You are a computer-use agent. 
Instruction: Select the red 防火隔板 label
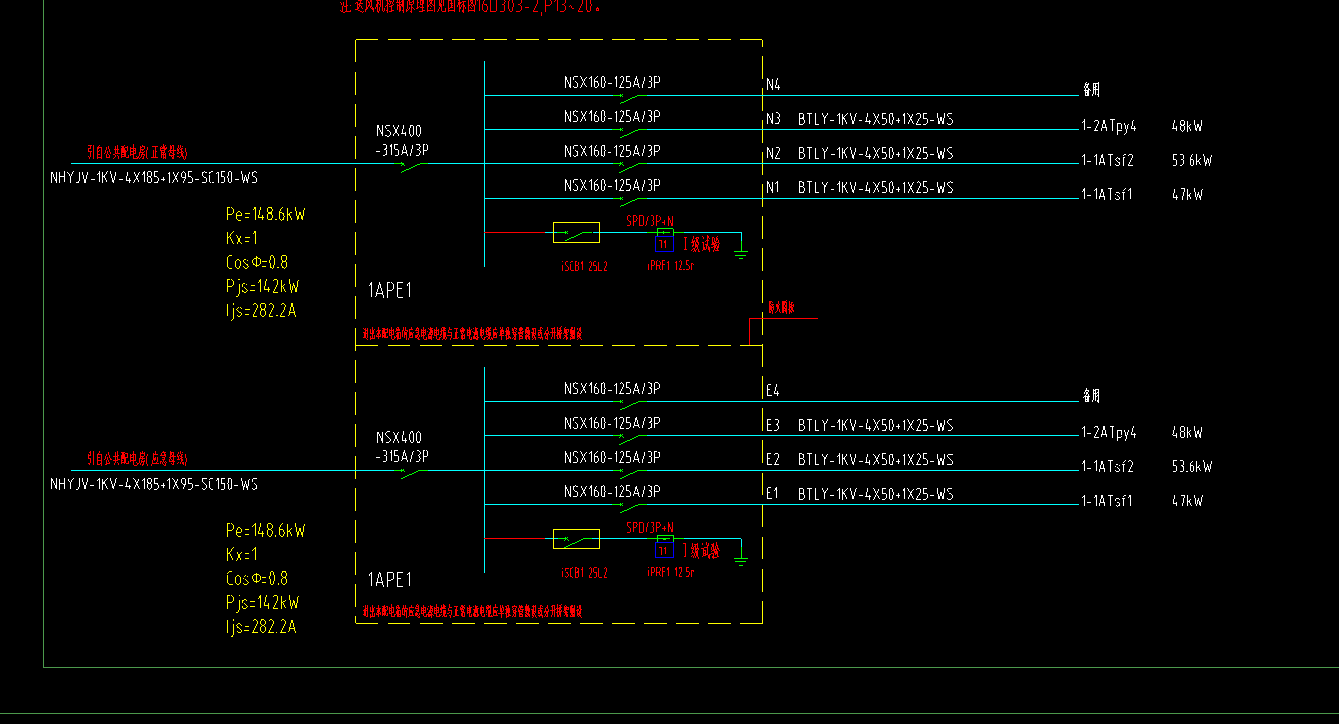coord(781,308)
